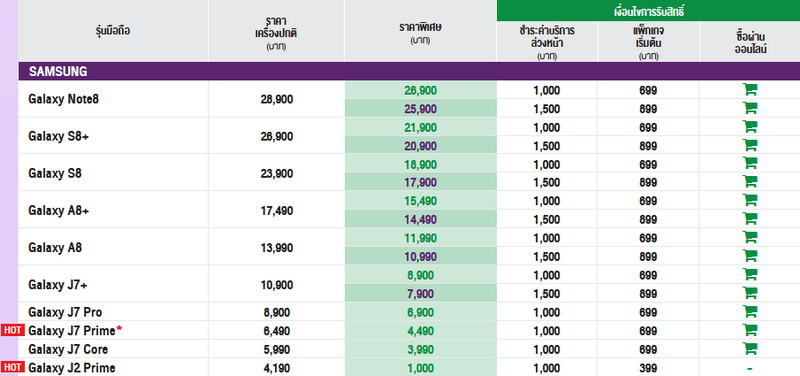The width and height of the screenshot is (800, 376).
Task: Click the แพ็กเกจเริ่มต้น column header
Action: coord(648,43)
